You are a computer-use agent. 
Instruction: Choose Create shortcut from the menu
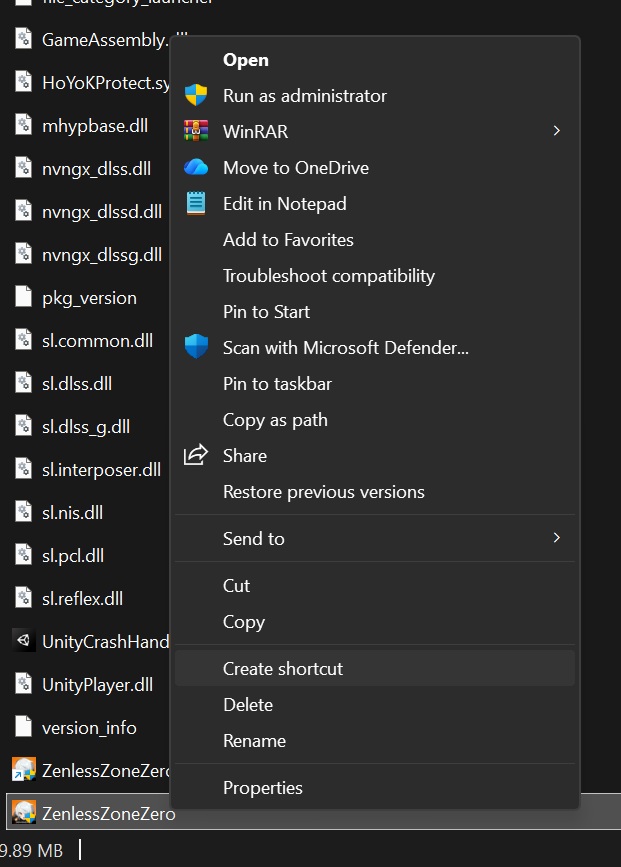pos(282,669)
